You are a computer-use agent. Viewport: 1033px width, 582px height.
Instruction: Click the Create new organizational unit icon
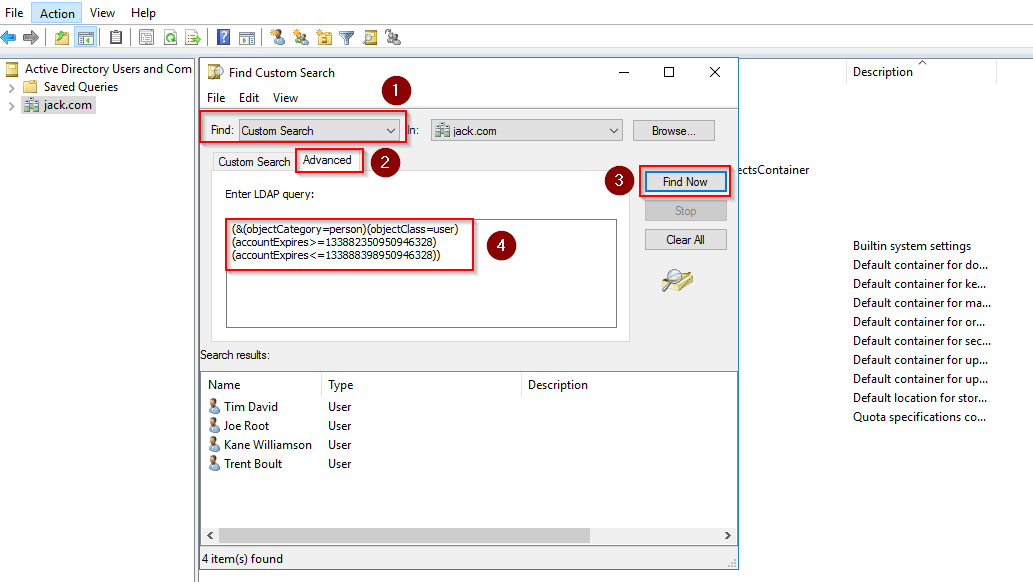point(325,37)
